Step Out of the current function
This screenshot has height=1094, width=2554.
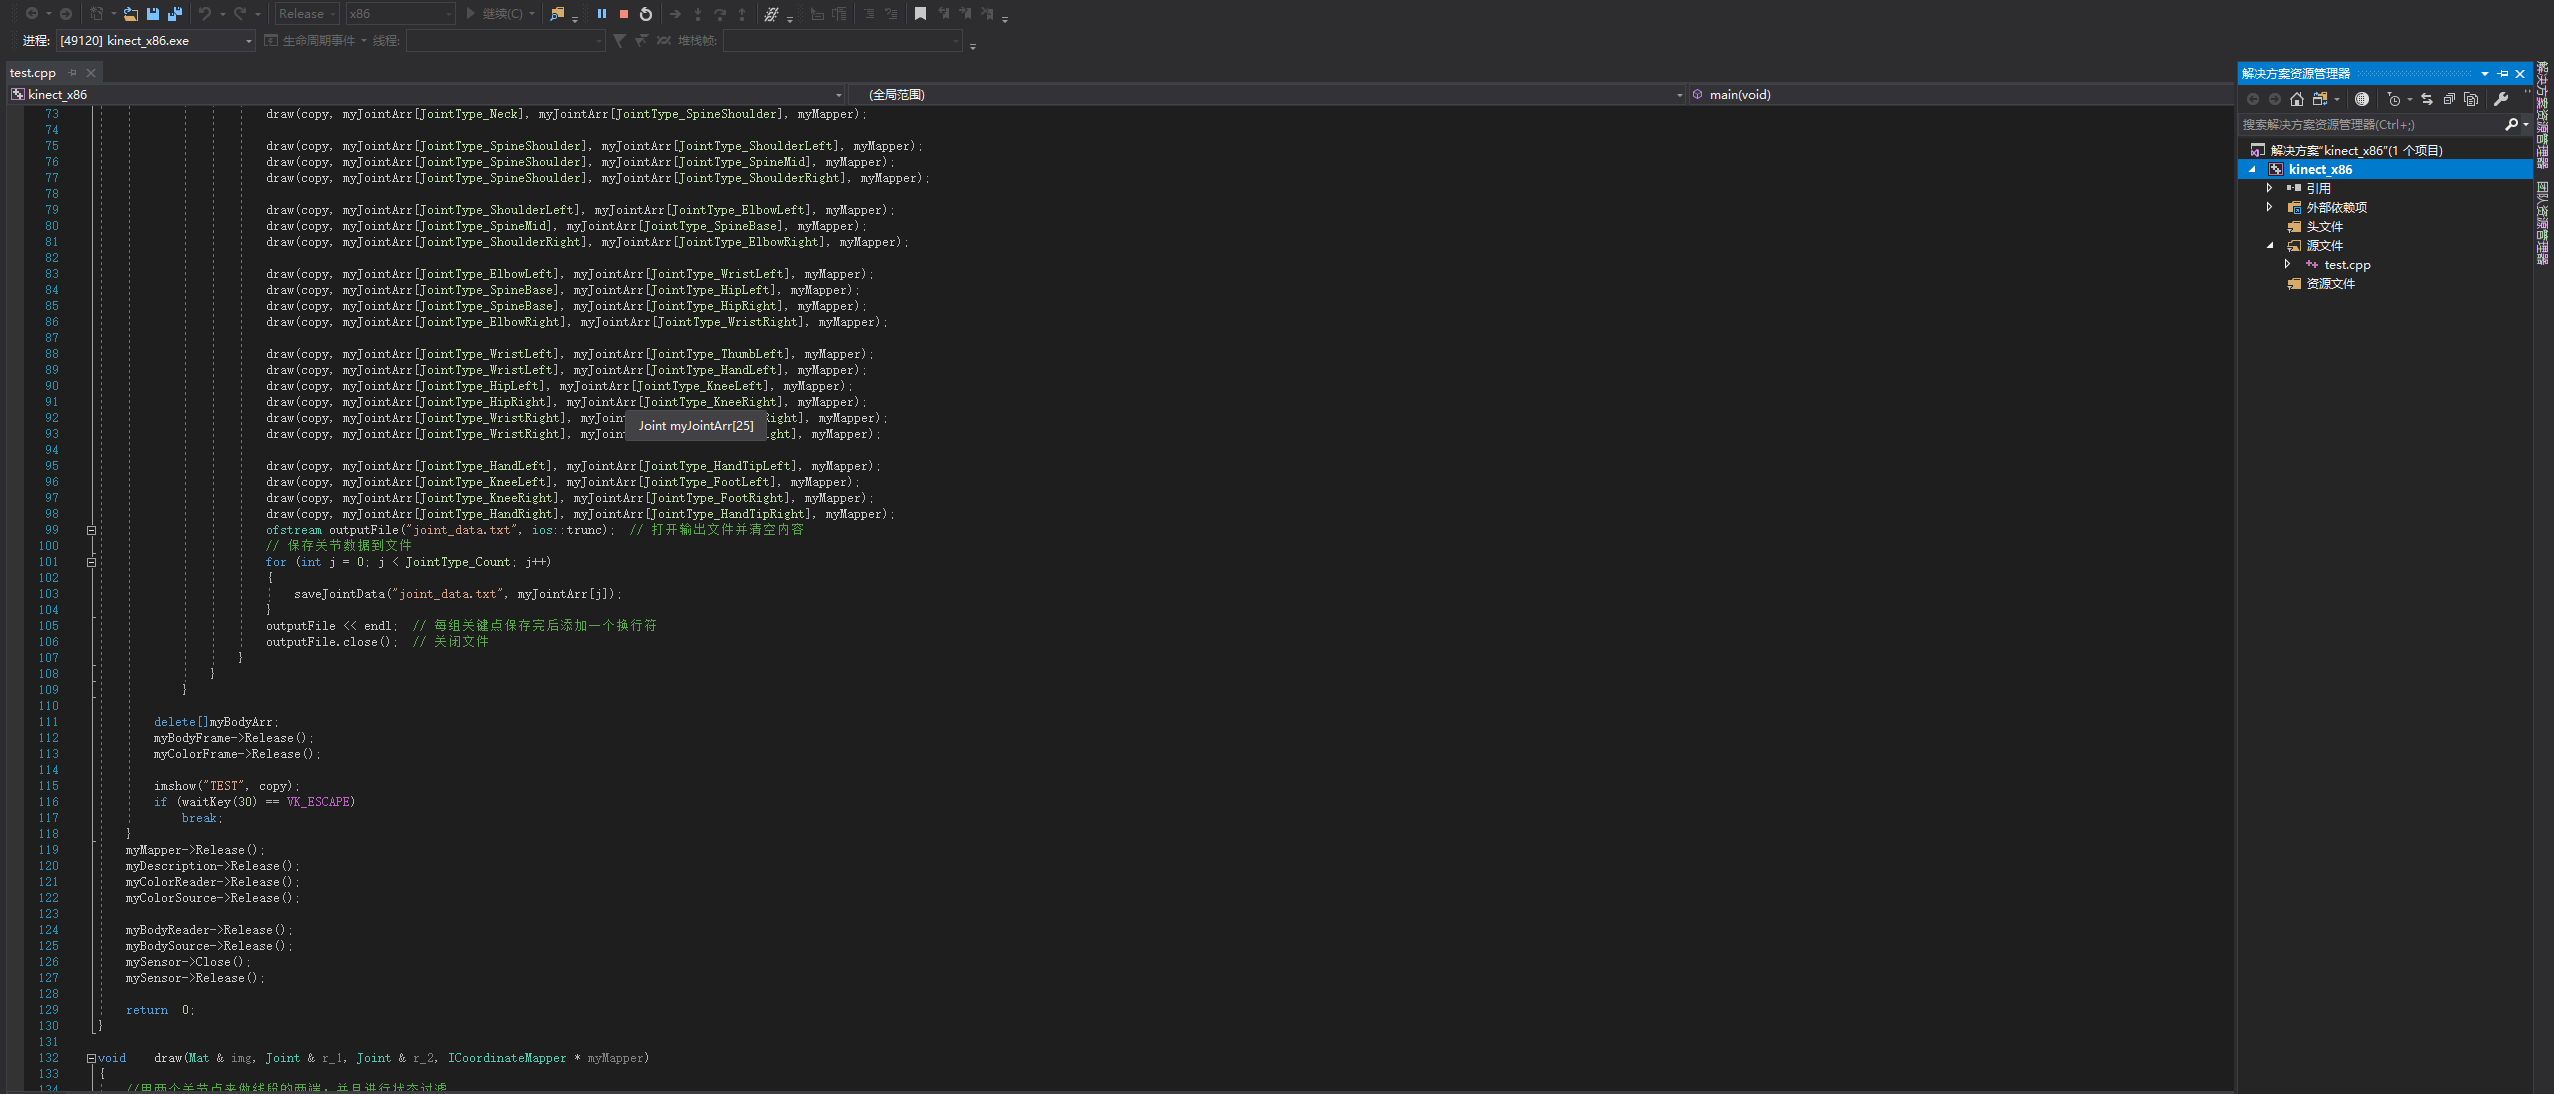tap(741, 14)
